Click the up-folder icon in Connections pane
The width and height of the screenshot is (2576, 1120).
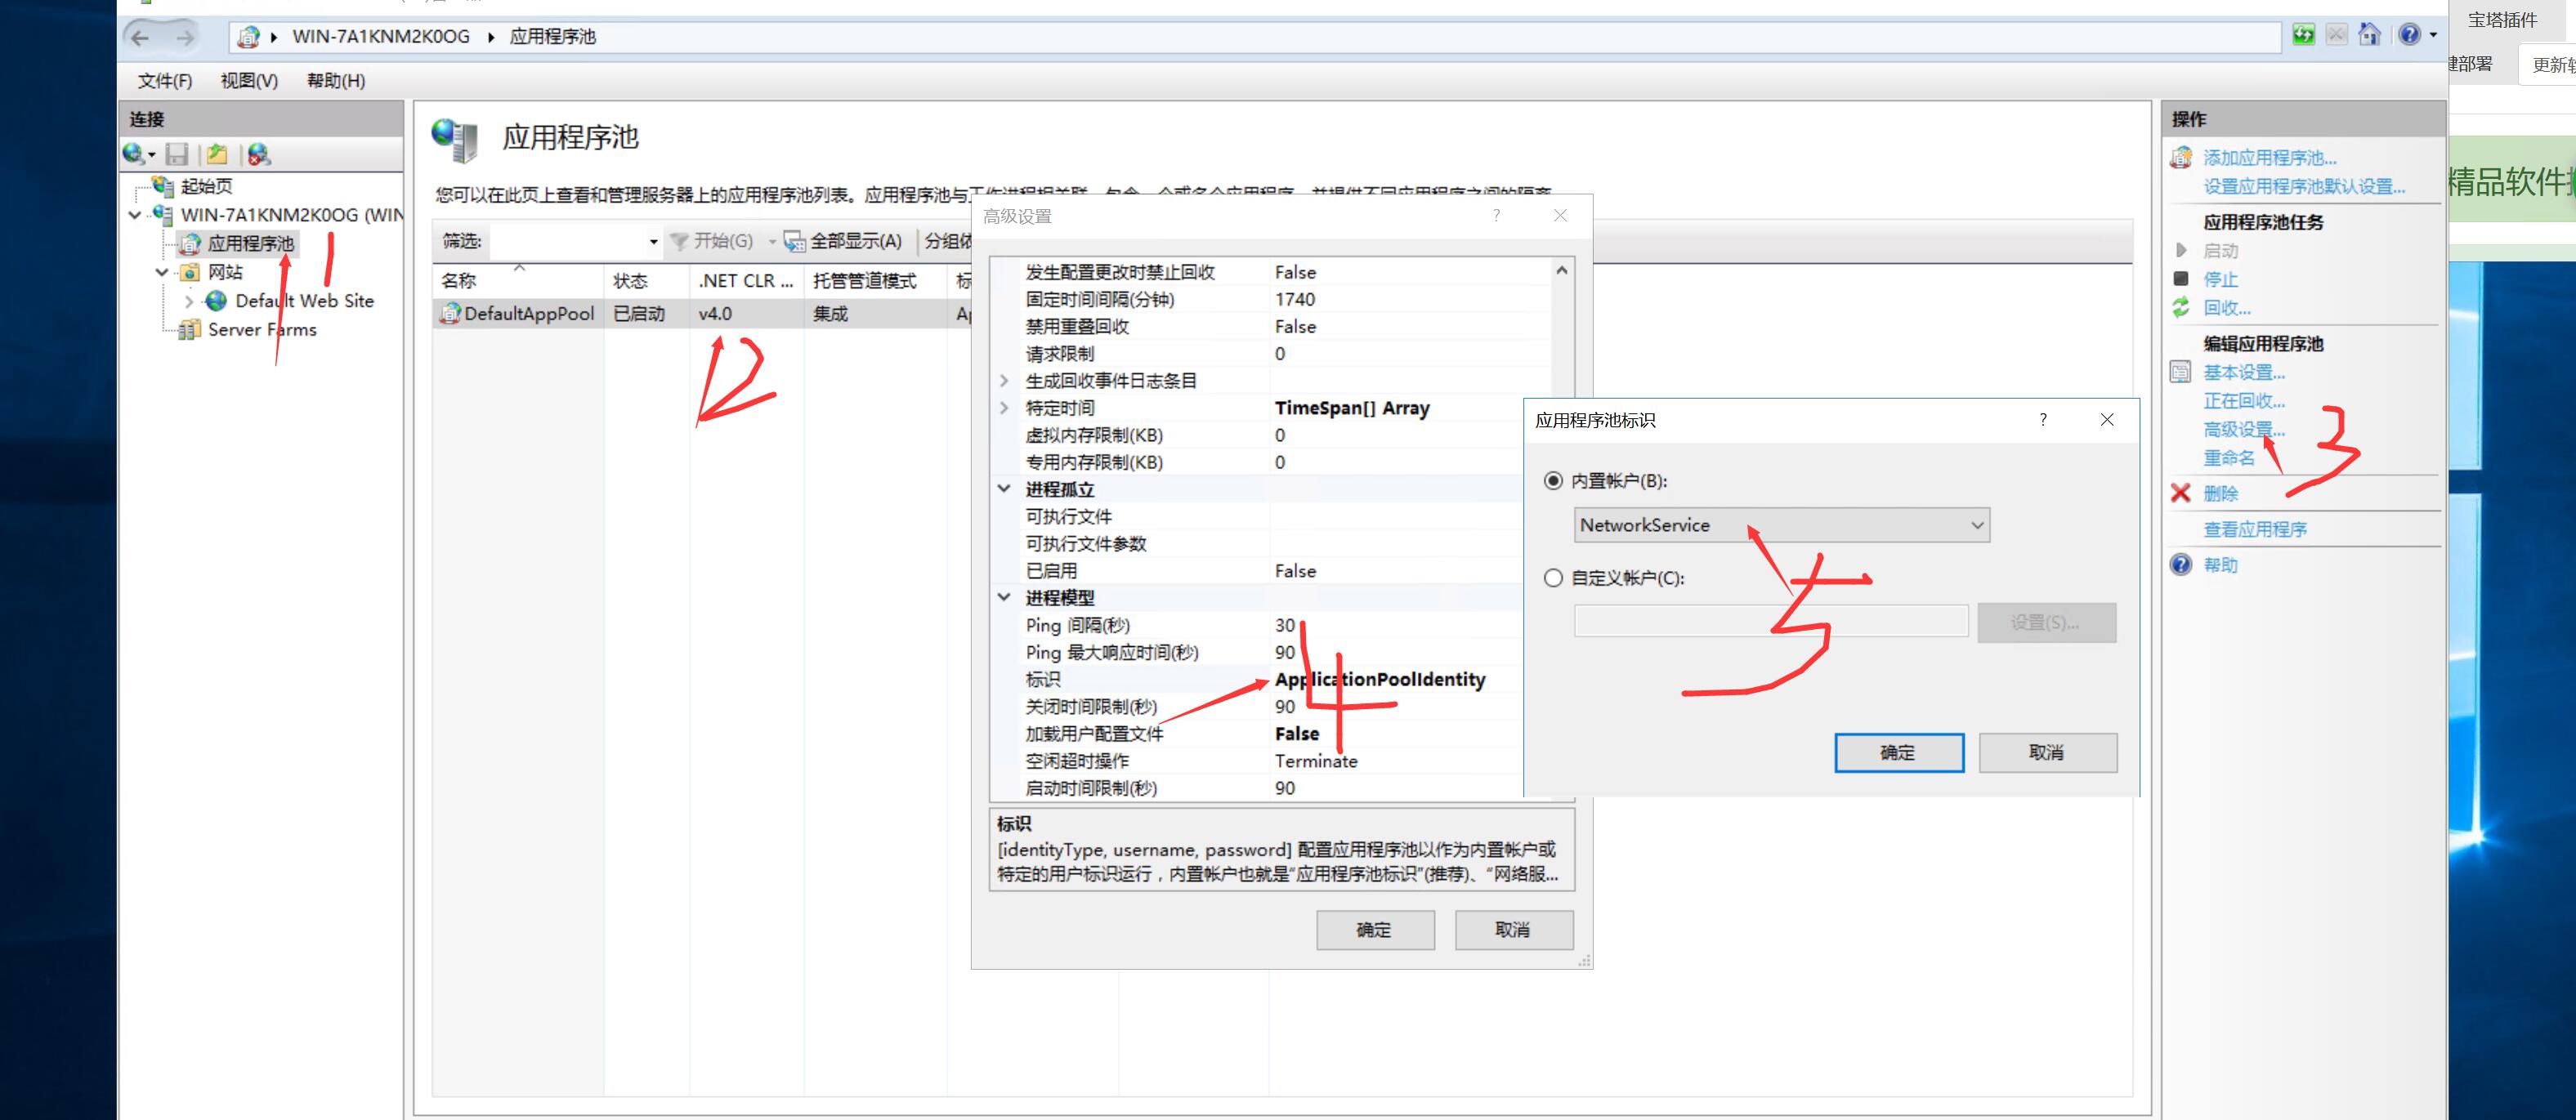pos(217,154)
